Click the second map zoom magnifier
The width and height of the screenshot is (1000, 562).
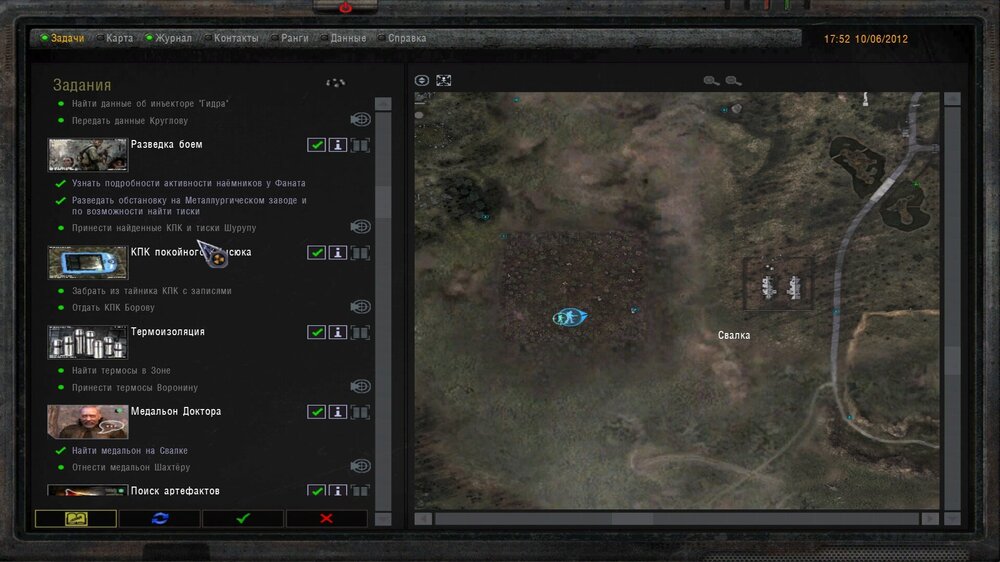click(733, 80)
